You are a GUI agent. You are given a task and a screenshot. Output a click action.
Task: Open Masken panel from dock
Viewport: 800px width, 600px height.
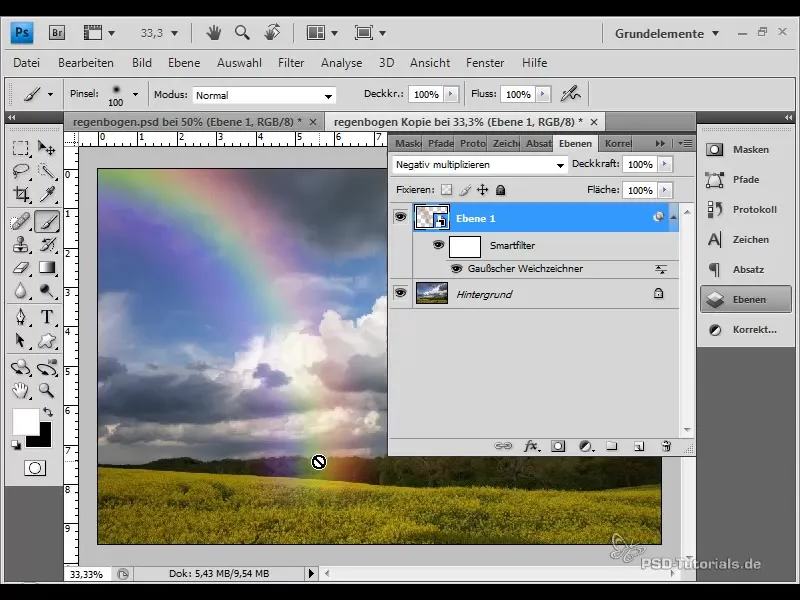pyautogui.click(x=745, y=149)
